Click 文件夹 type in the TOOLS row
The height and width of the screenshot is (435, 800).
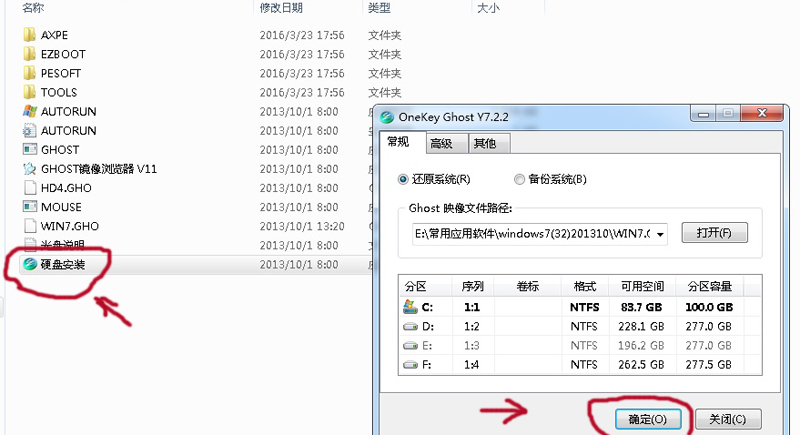pos(385,92)
